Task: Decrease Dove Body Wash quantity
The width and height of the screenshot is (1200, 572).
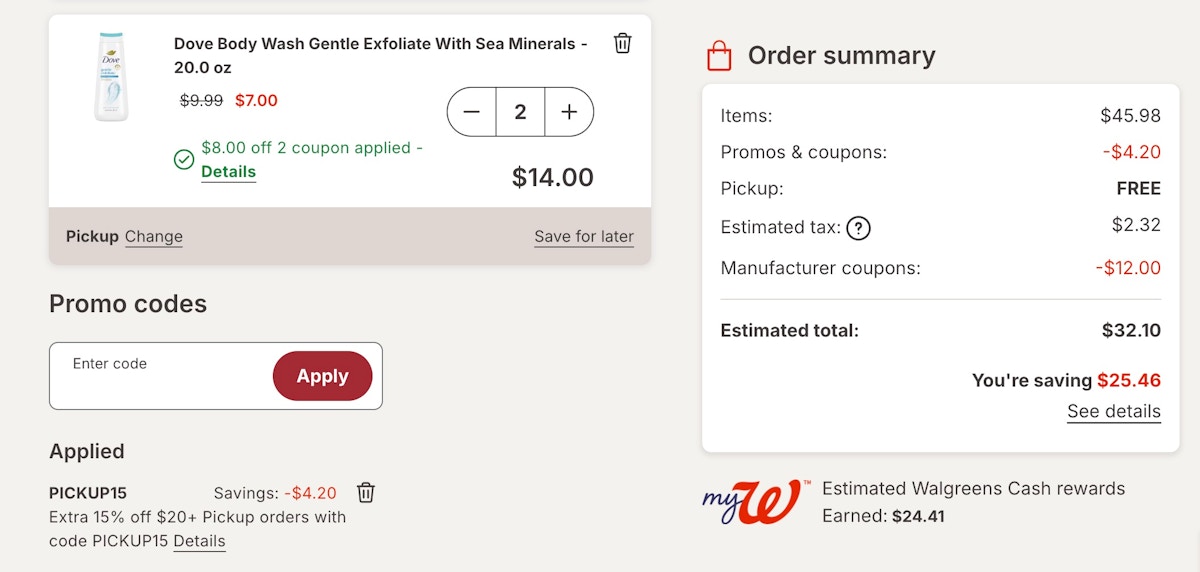Action: coord(472,112)
